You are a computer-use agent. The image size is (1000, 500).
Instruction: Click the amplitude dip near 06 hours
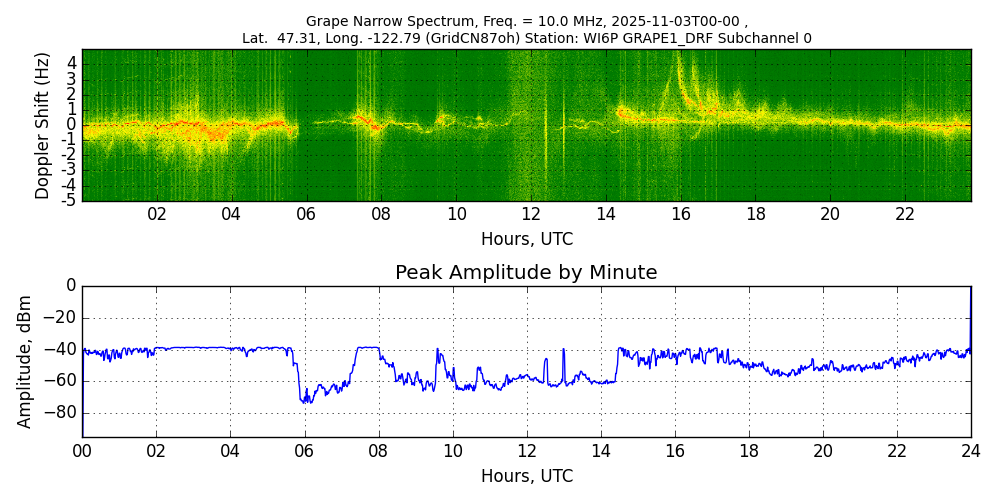pos(307,399)
